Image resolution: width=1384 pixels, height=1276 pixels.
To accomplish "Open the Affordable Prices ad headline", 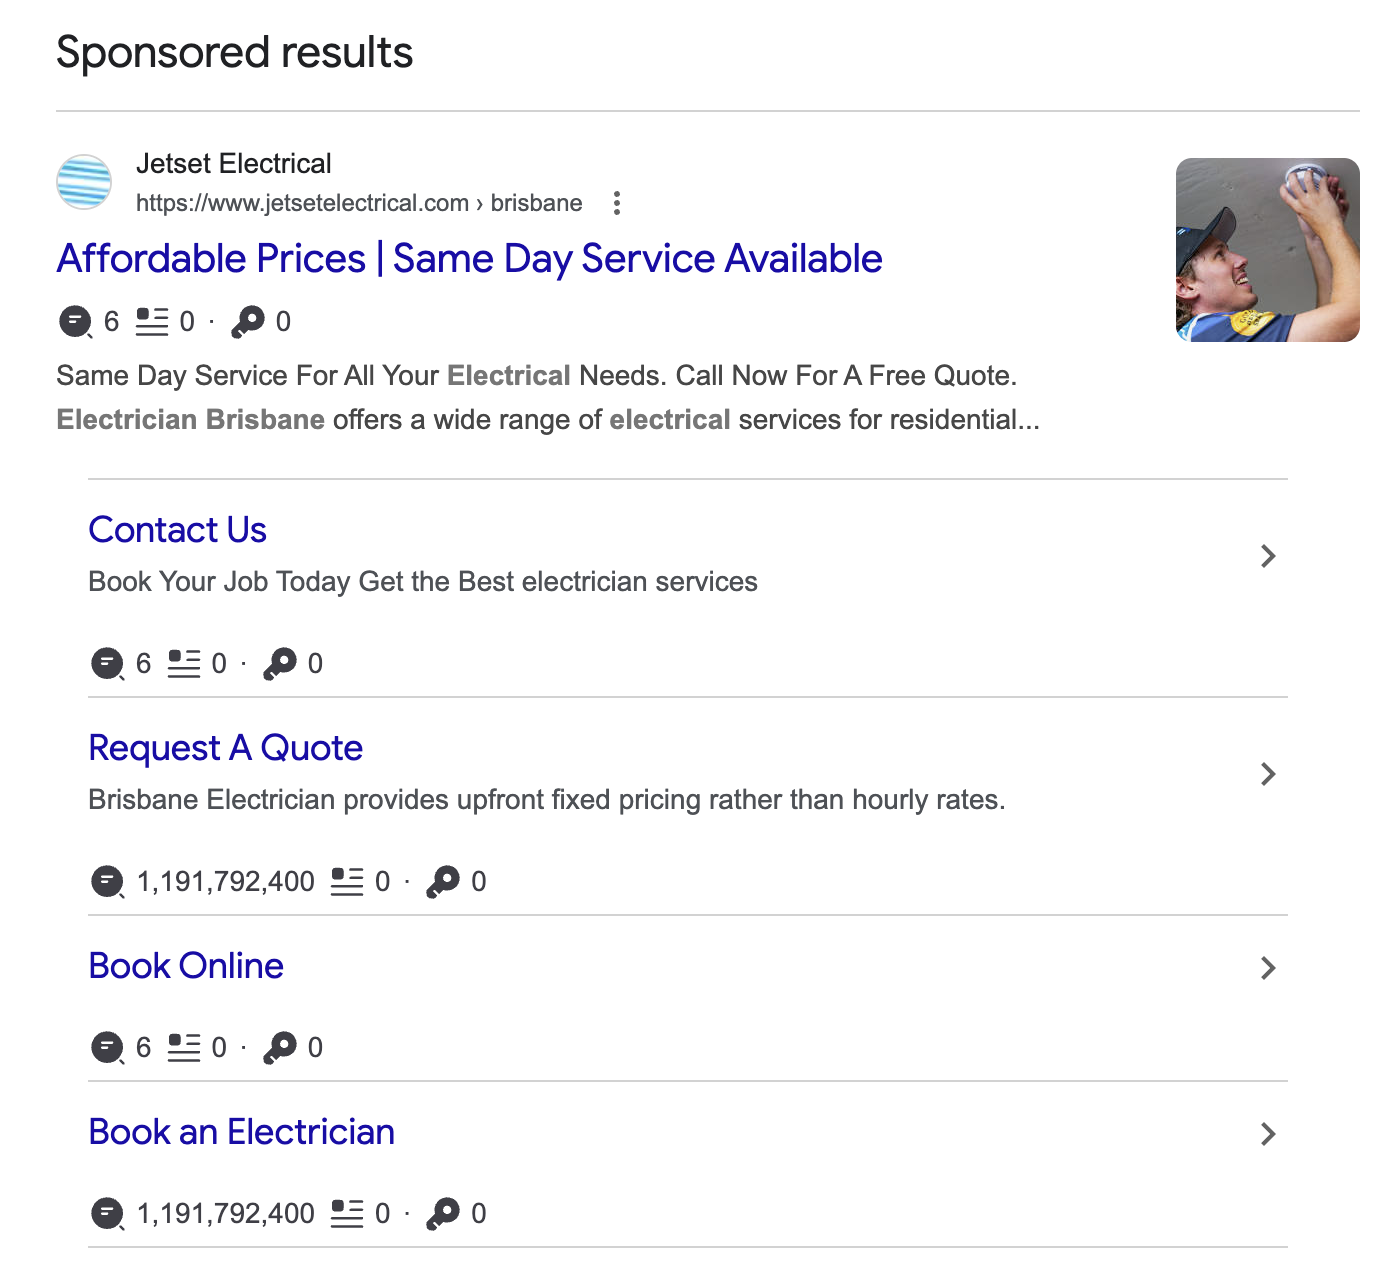I will pyautogui.click(x=470, y=258).
